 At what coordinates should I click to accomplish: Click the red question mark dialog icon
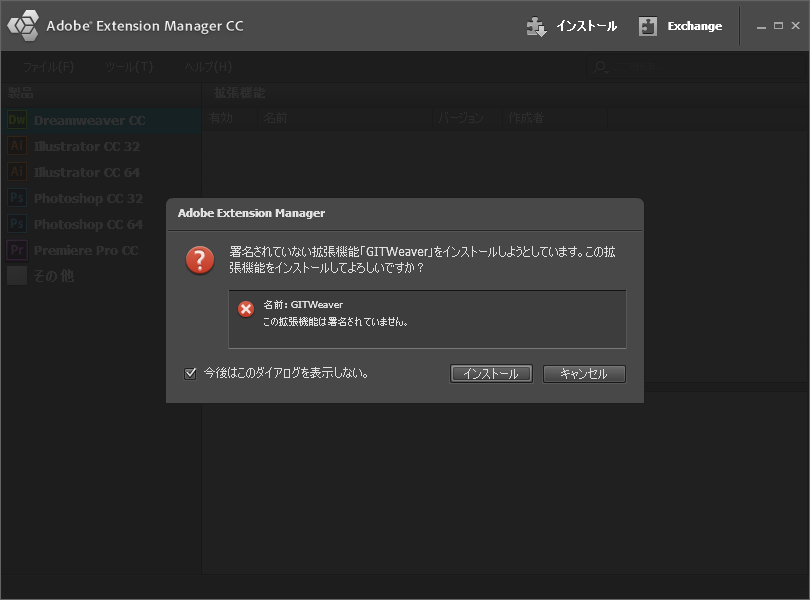(x=200, y=261)
